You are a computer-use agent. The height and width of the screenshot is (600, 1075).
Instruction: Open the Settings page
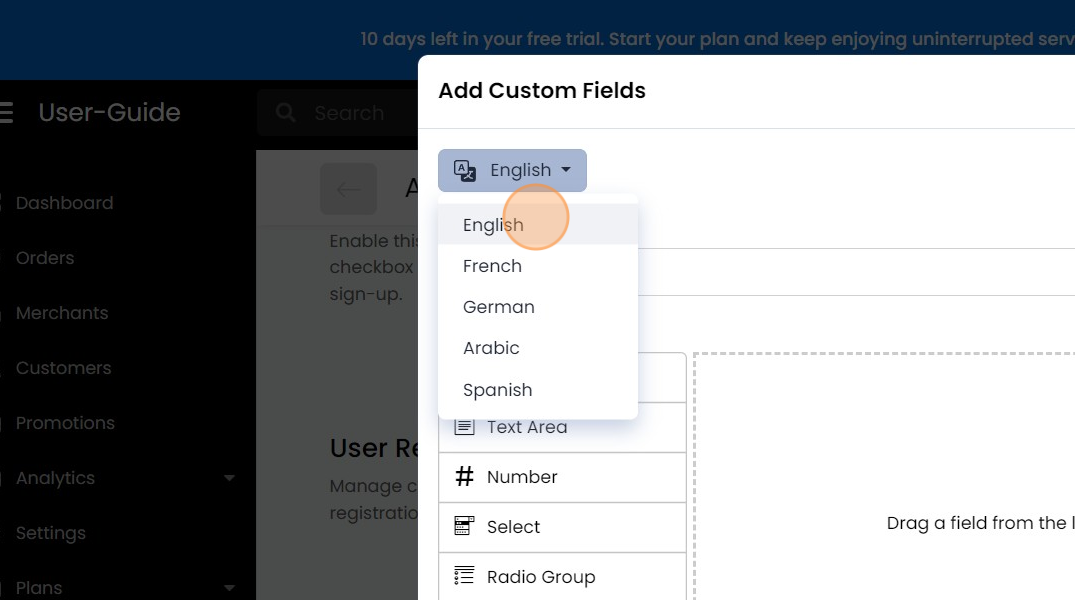point(50,532)
